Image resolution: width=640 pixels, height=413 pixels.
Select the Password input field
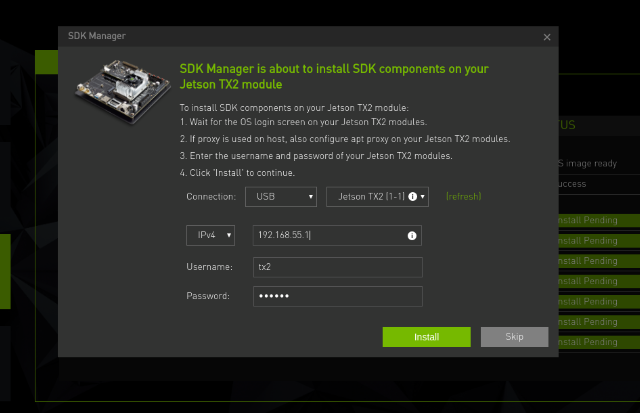[338, 296]
